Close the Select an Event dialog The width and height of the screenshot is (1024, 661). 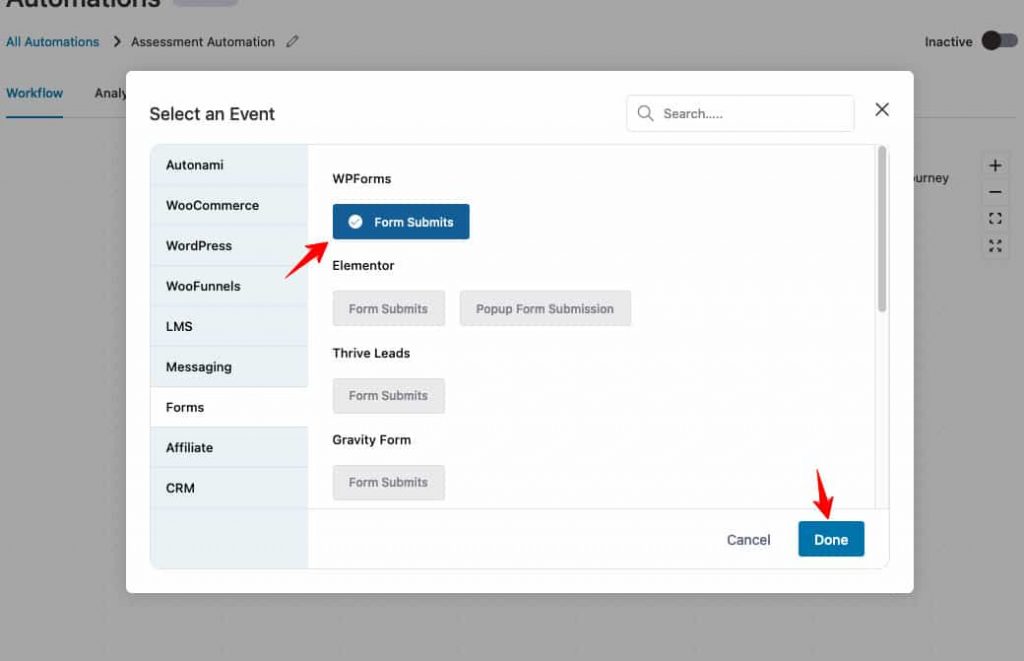[x=882, y=110]
